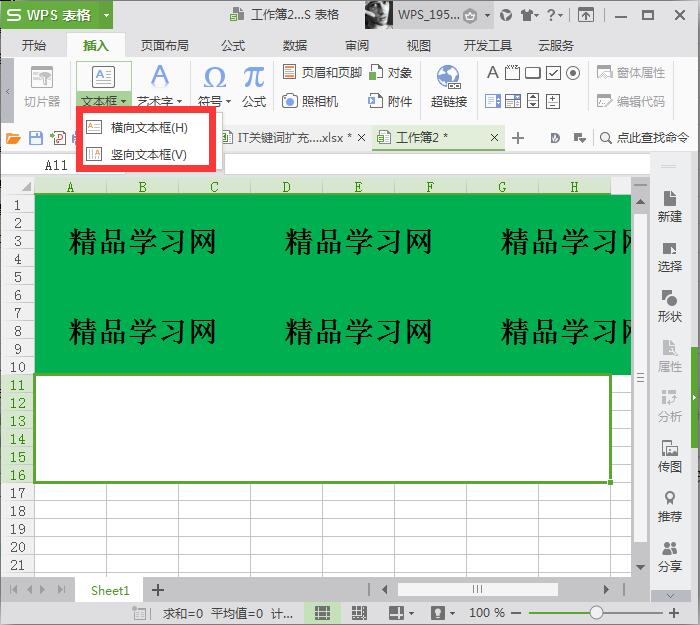Viewport: 700px width, 625px height.
Task: Choose vertical text box 竖向文本框(V)
Action: point(146,154)
